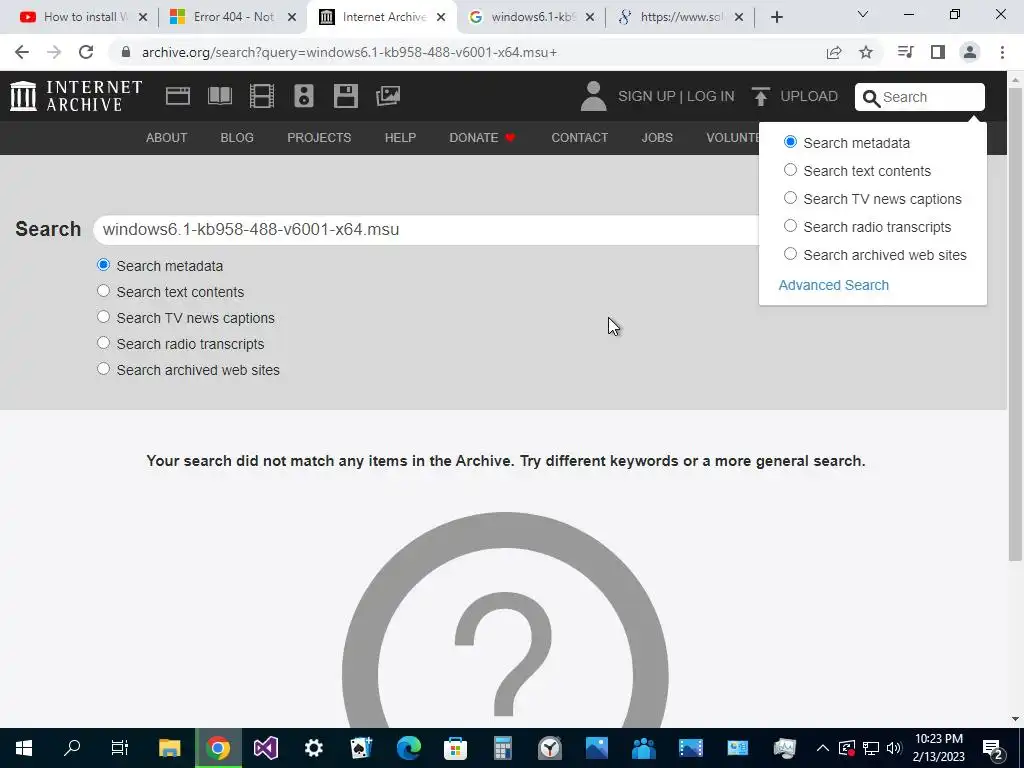Screen dimensions: 1024x768
Task: Open the ABOUT menu item
Action: click(167, 138)
